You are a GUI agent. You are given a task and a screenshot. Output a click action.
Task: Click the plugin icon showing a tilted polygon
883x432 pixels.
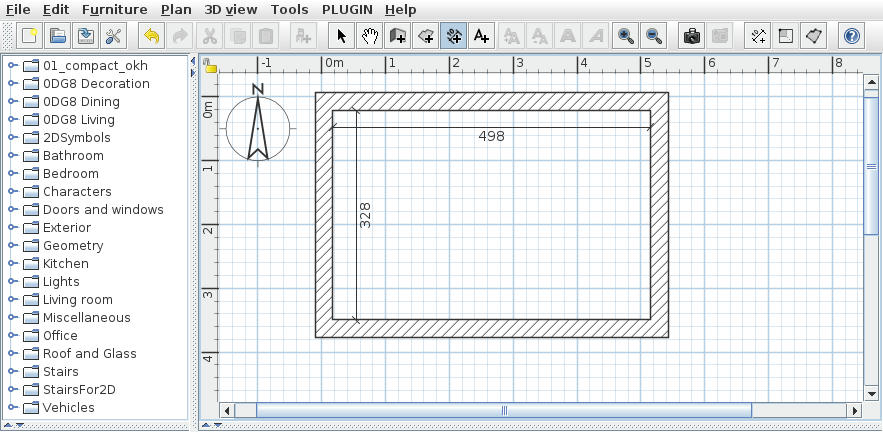click(813, 37)
